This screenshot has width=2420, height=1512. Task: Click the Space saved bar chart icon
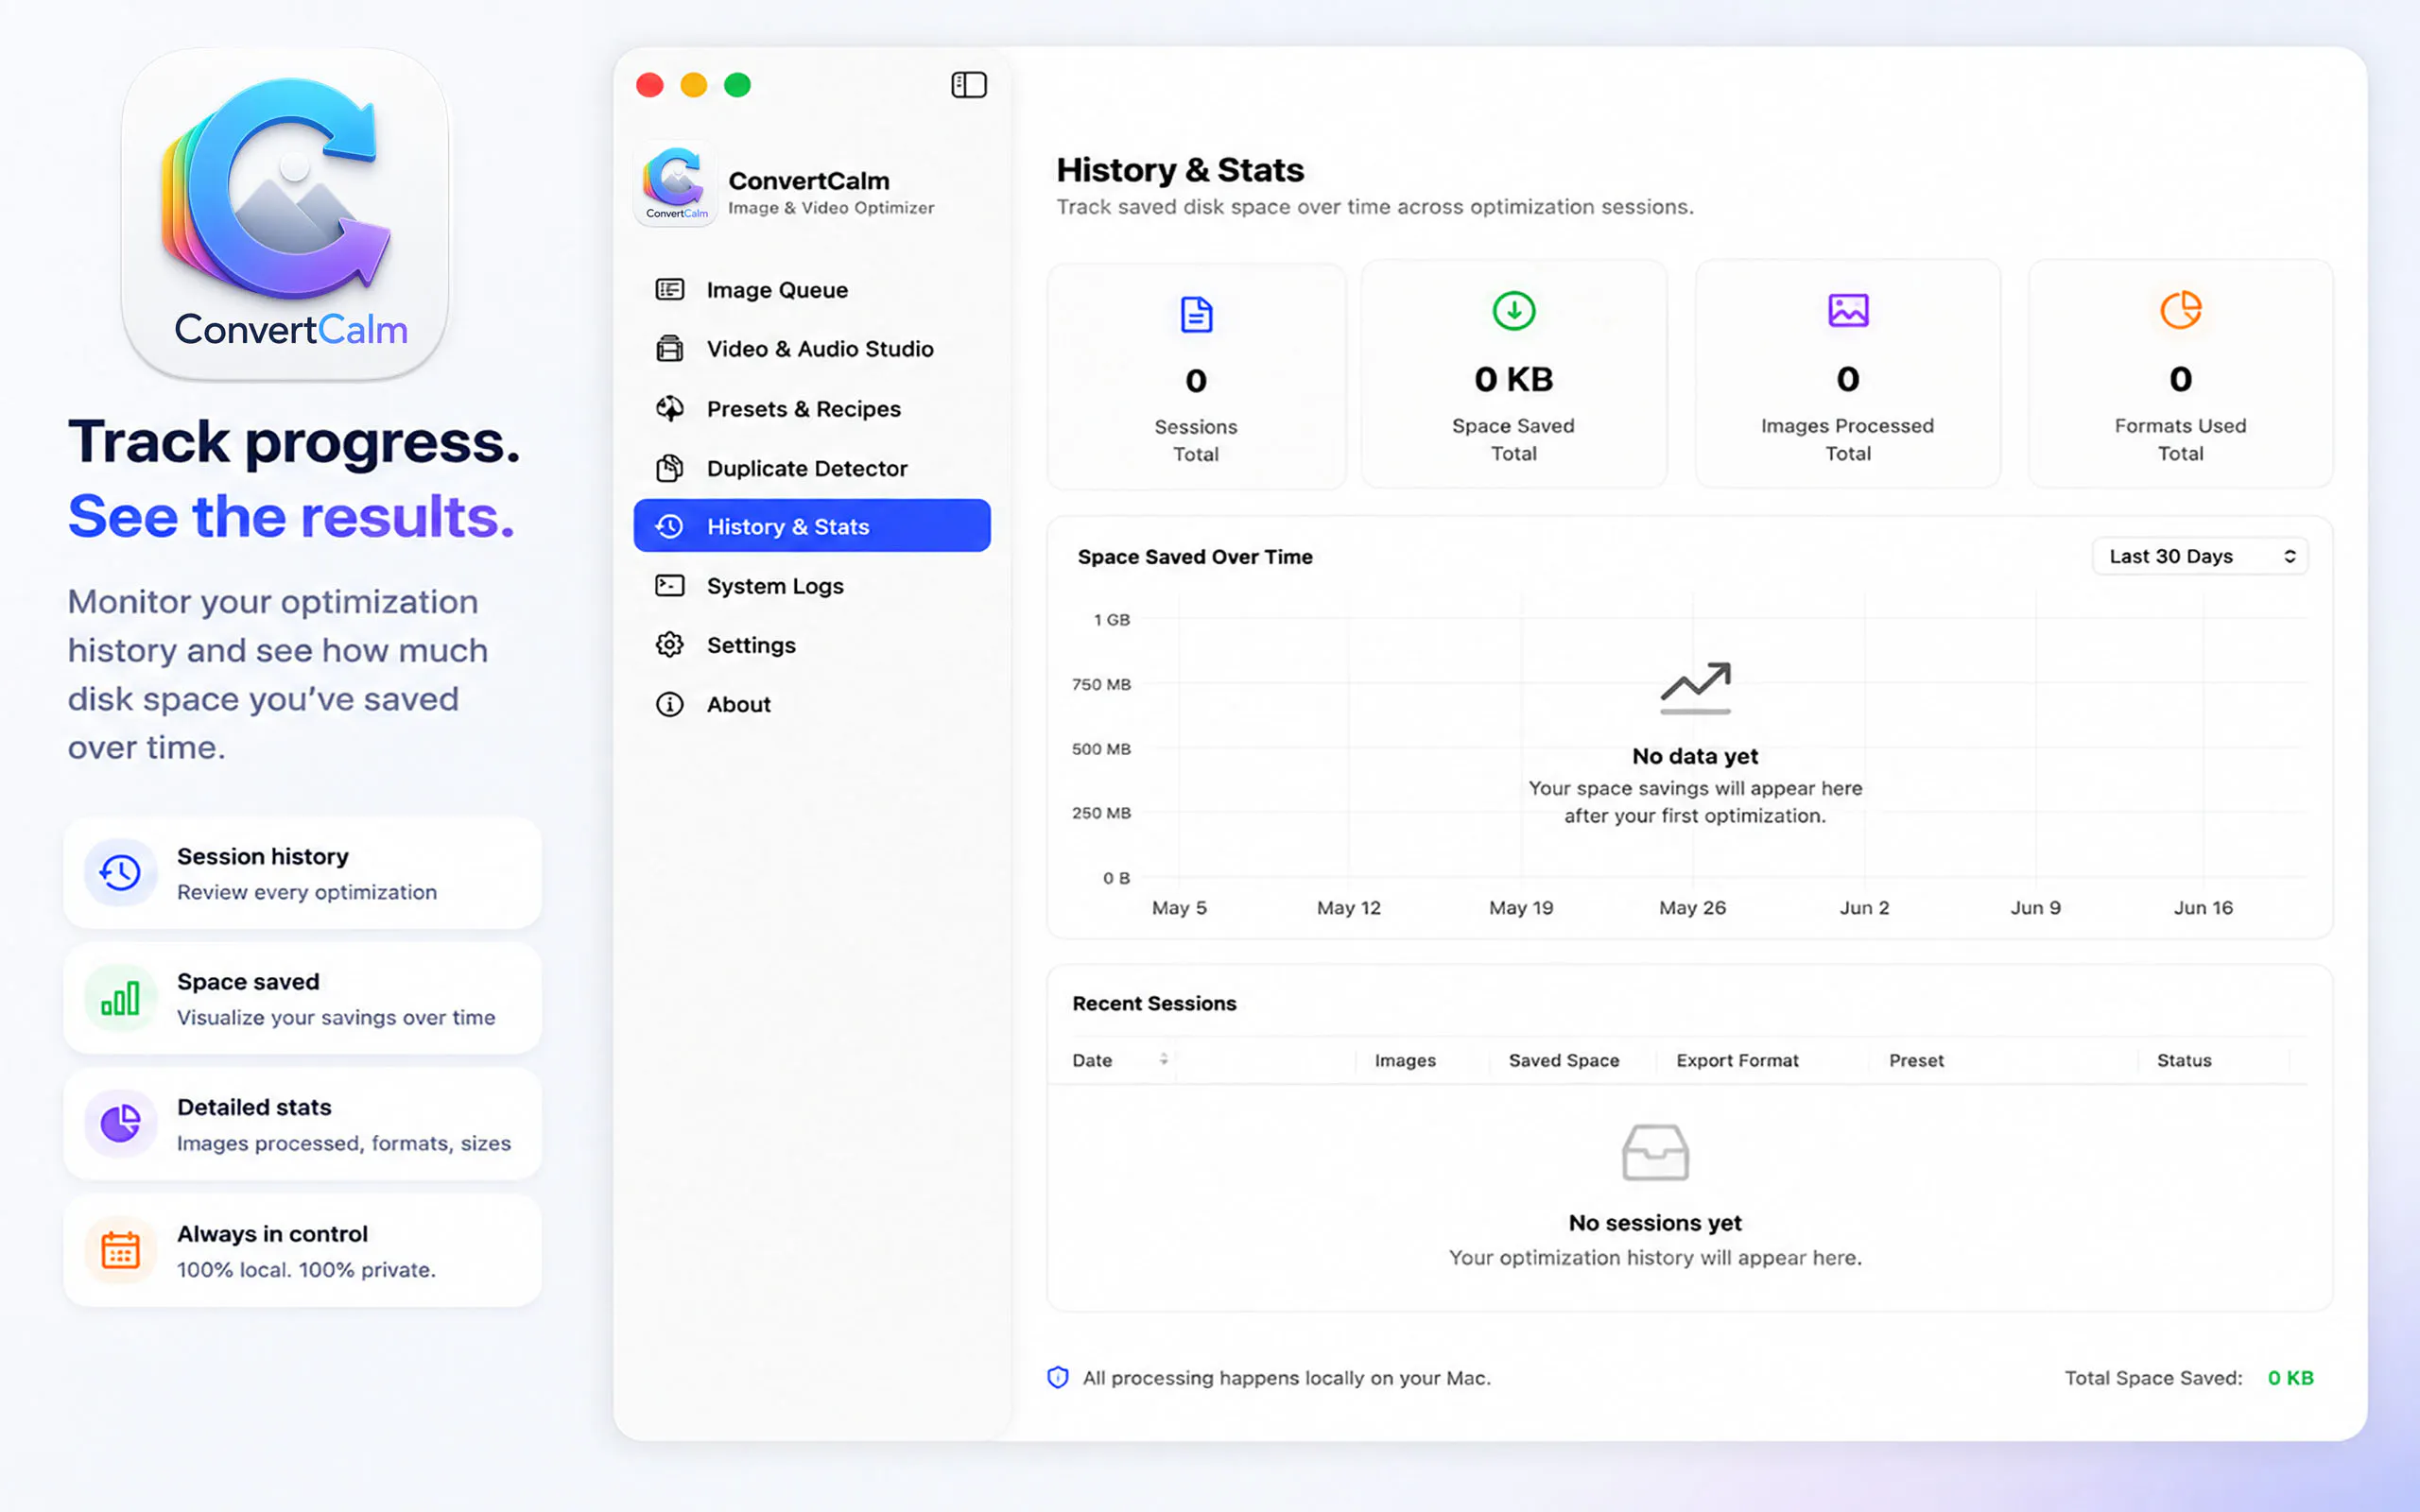(x=120, y=999)
